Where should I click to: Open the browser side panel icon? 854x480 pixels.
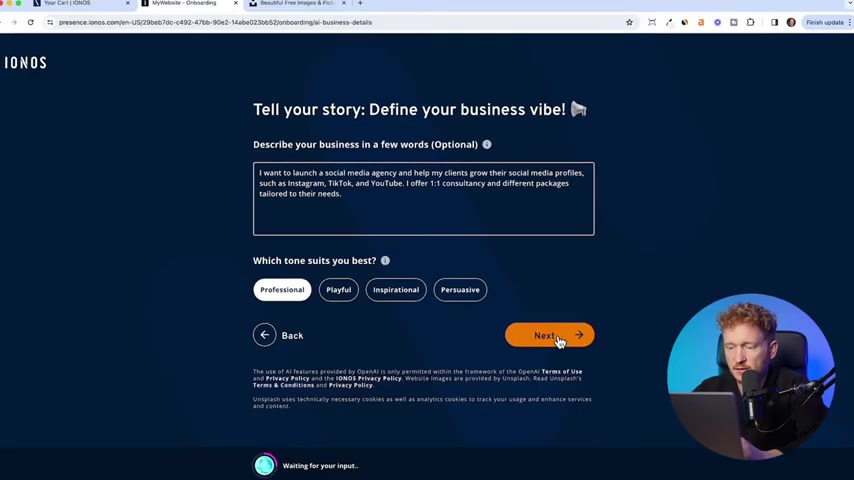[x=774, y=22]
